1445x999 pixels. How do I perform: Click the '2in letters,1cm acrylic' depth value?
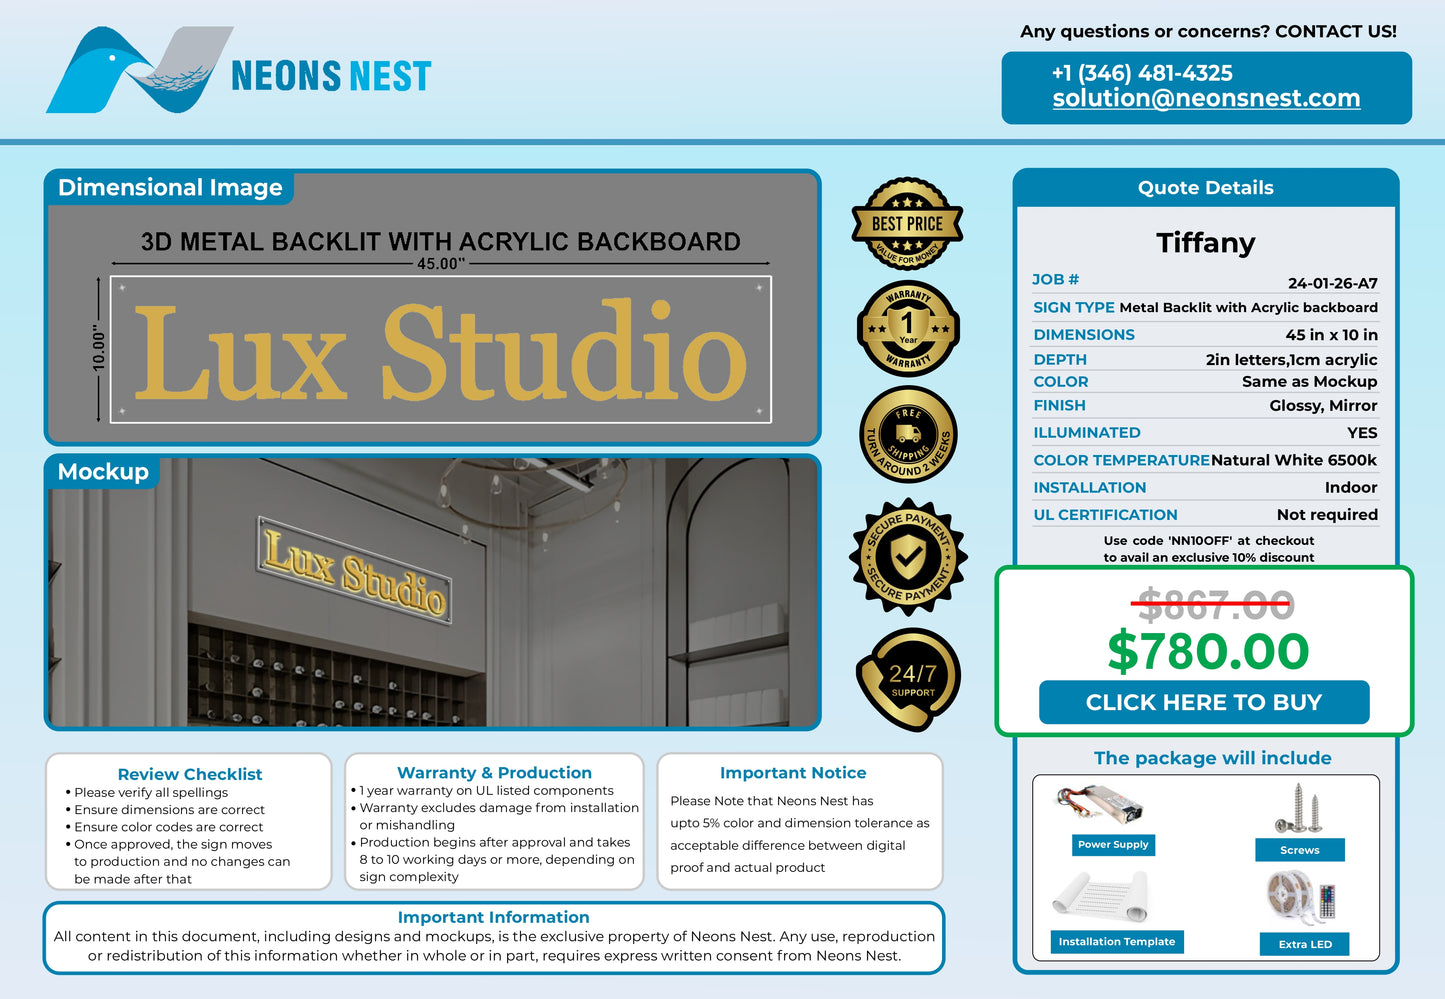click(1292, 360)
